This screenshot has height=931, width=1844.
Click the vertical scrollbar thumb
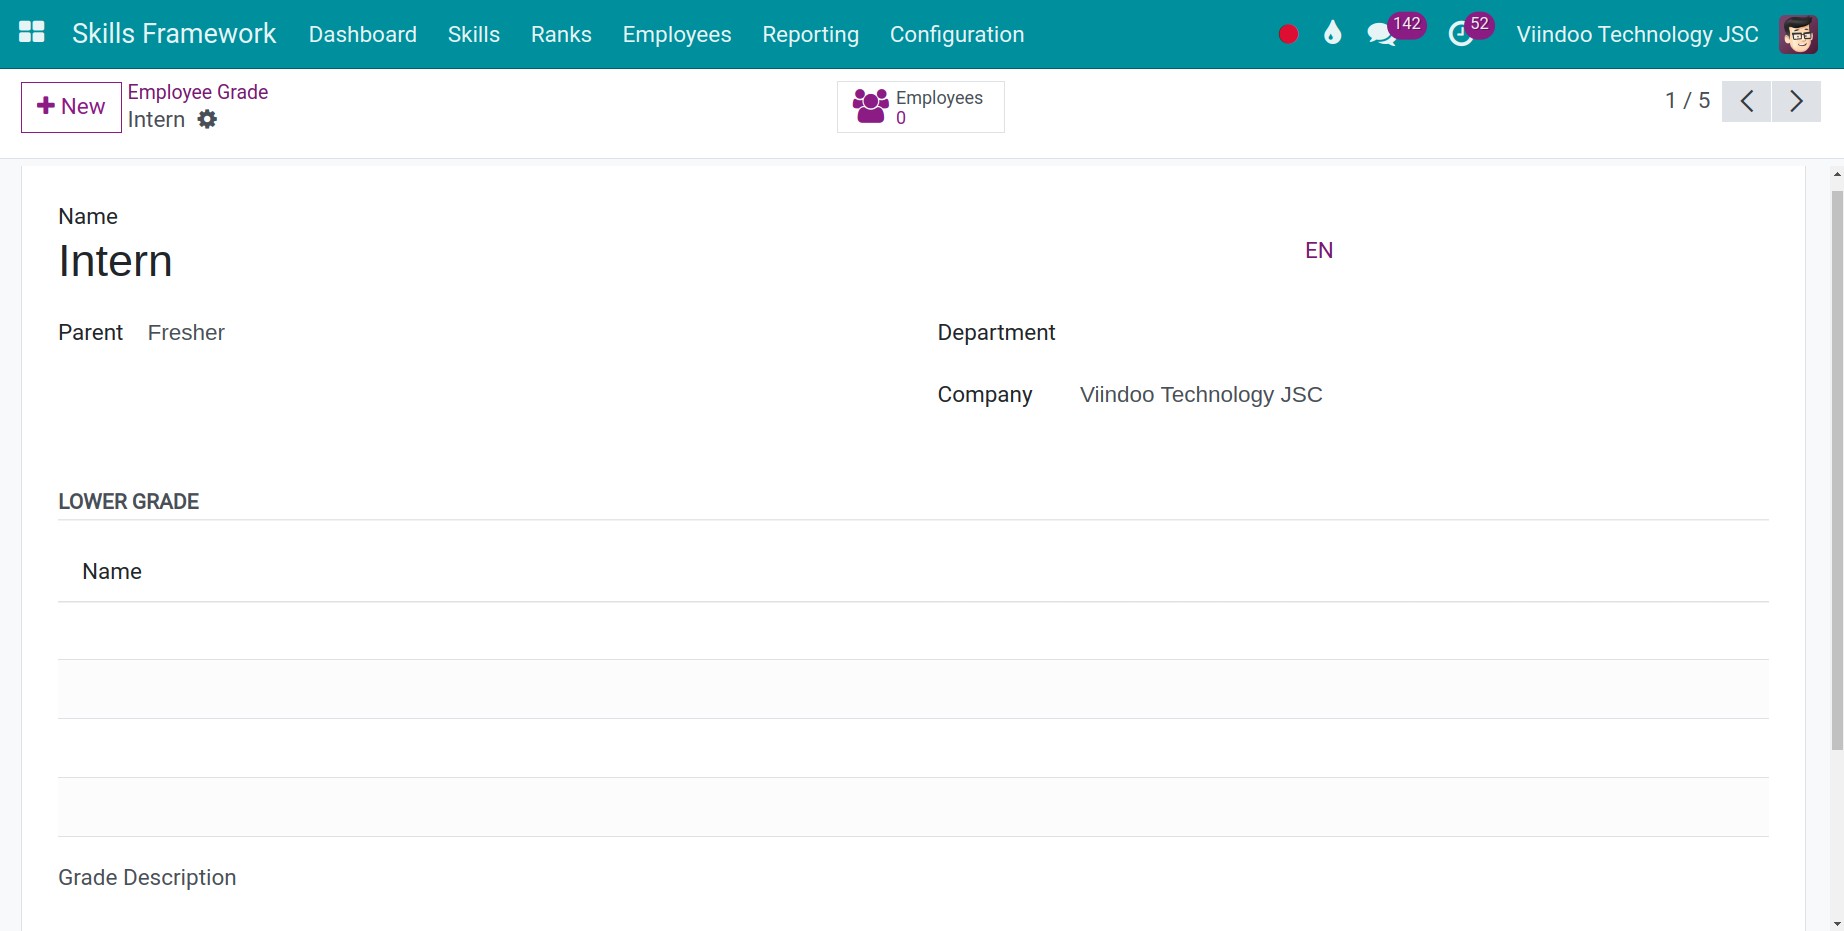(1837, 470)
